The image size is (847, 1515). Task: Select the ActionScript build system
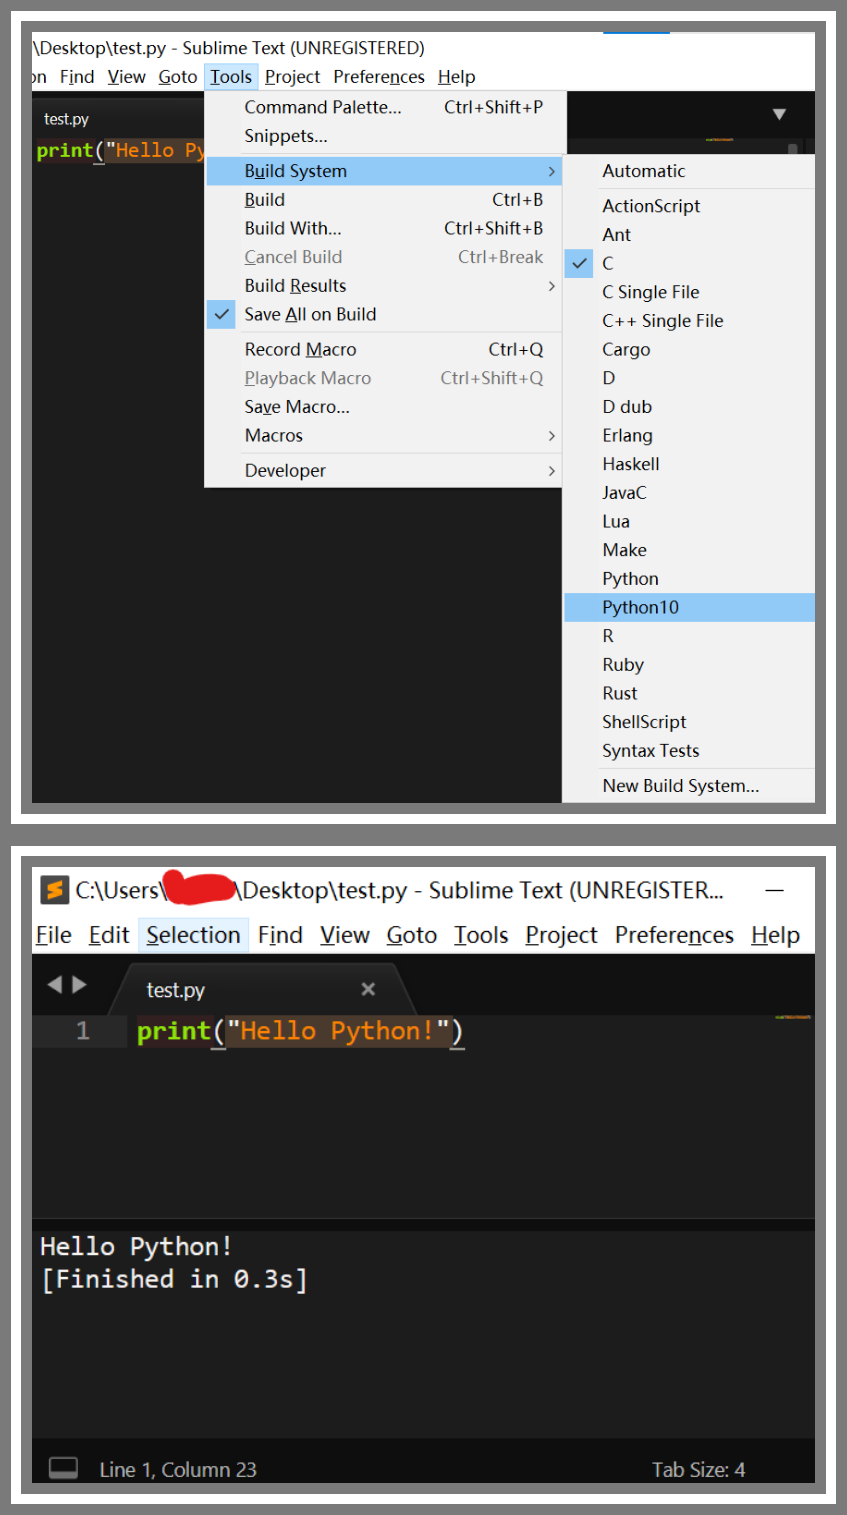(x=690, y=206)
